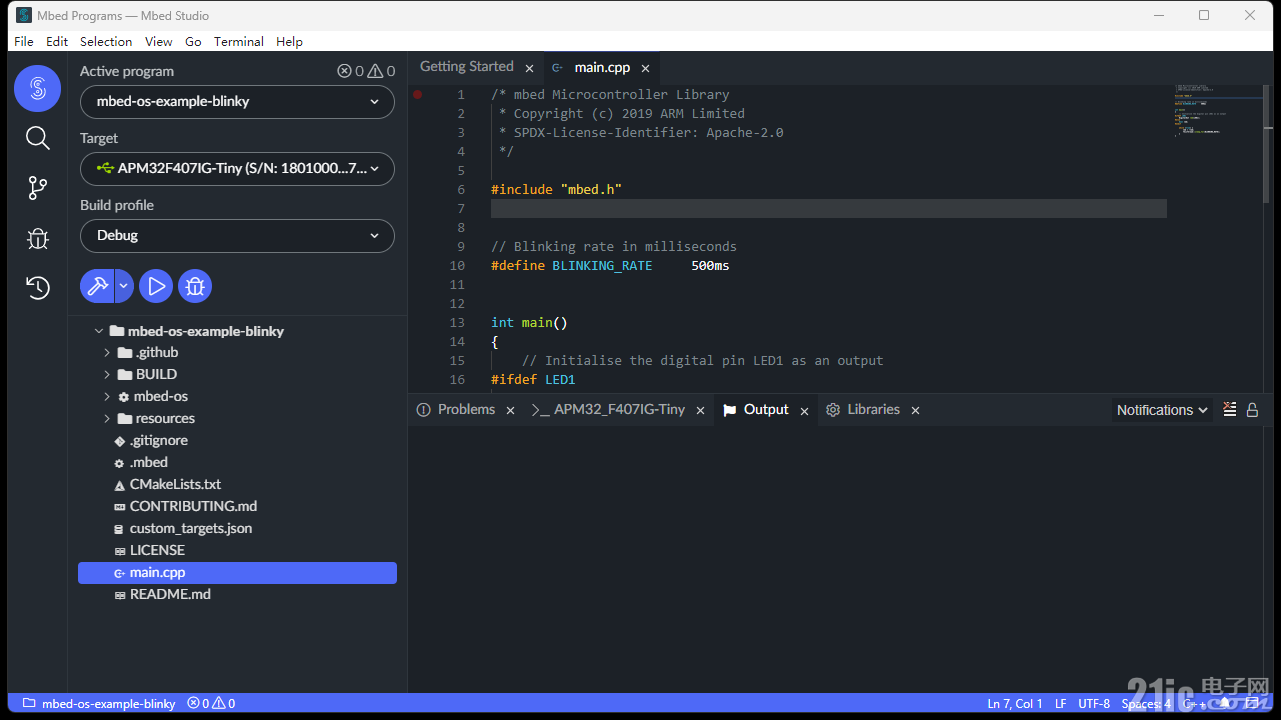Close the Output panel tab

click(804, 410)
